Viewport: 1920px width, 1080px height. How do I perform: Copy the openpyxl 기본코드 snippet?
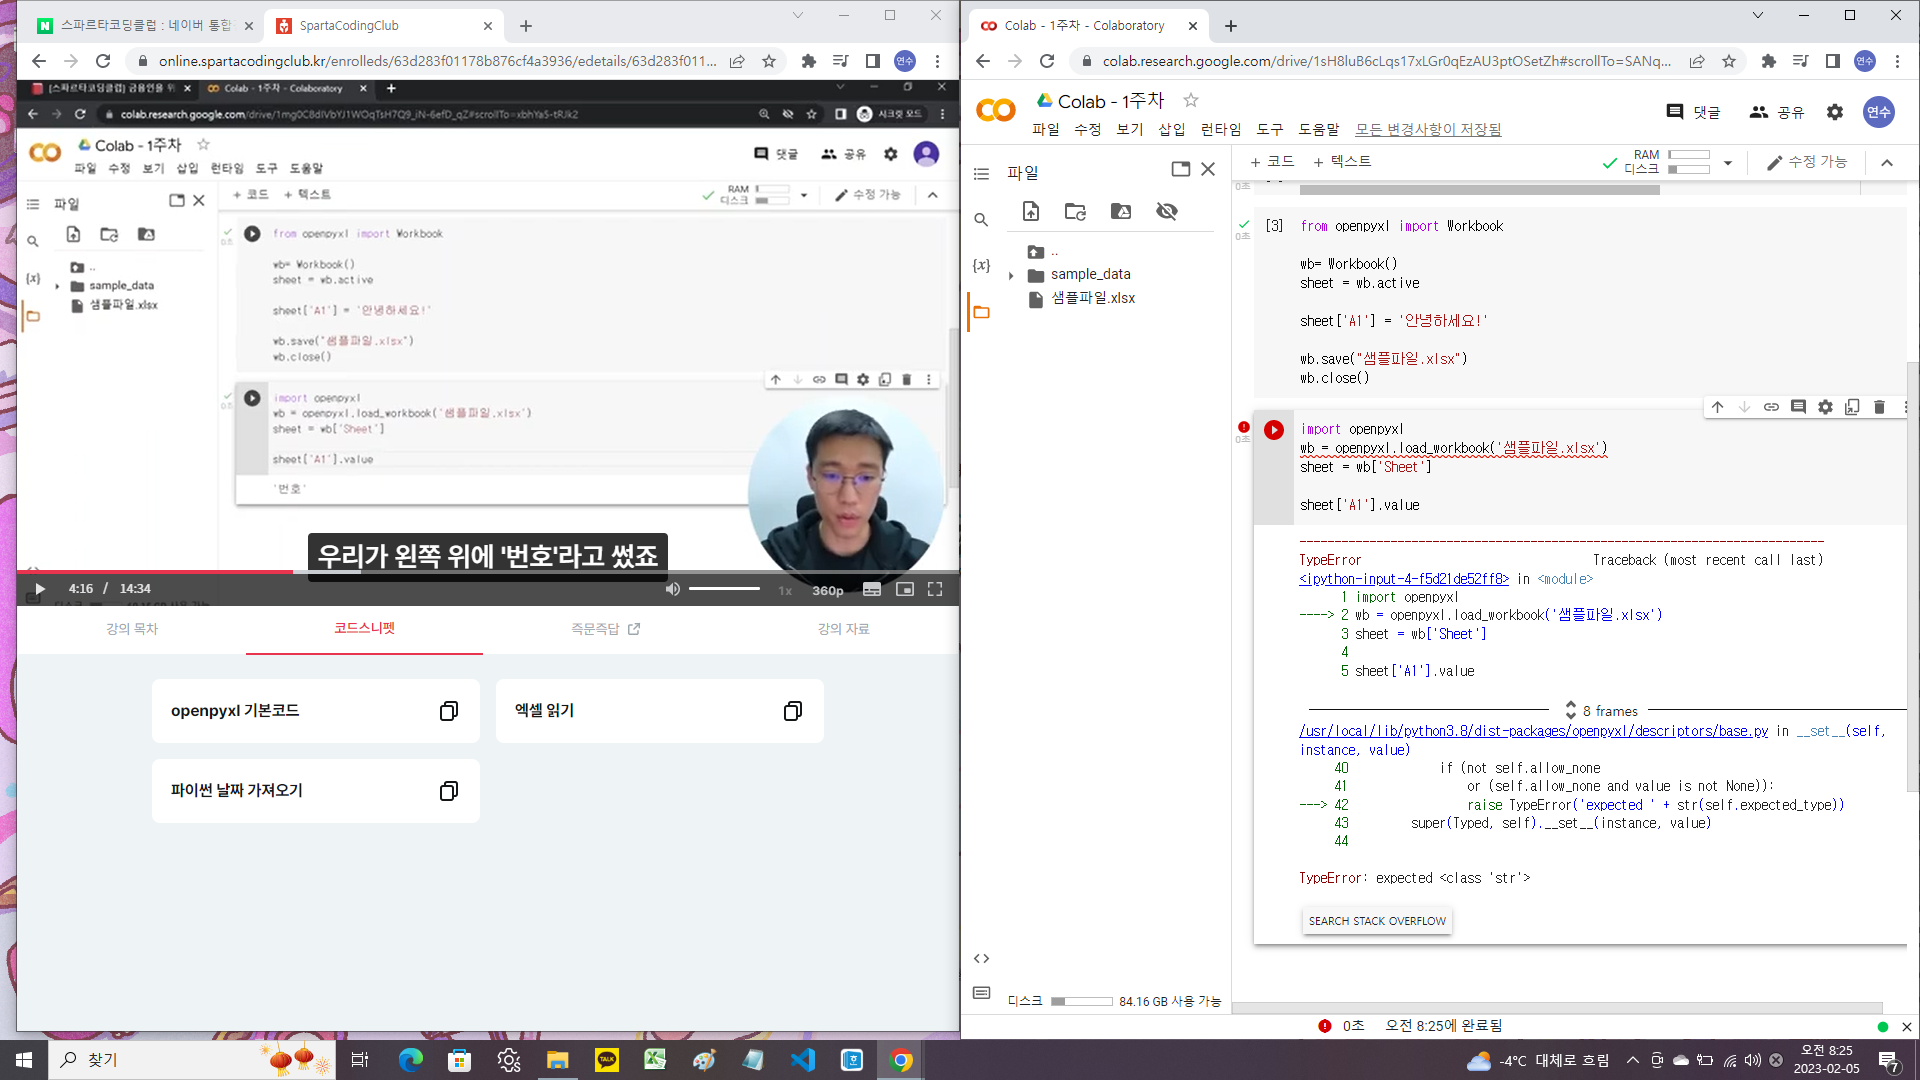click(x=449, y=711)
